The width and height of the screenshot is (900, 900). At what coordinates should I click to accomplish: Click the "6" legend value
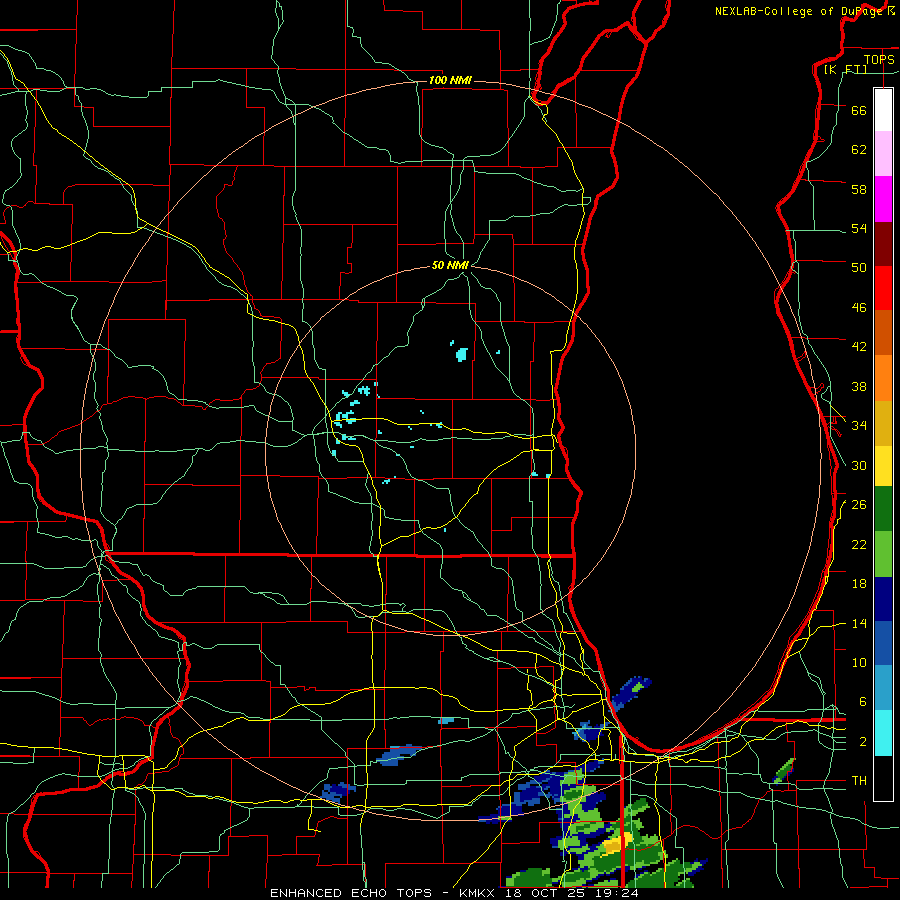point(863,701)
